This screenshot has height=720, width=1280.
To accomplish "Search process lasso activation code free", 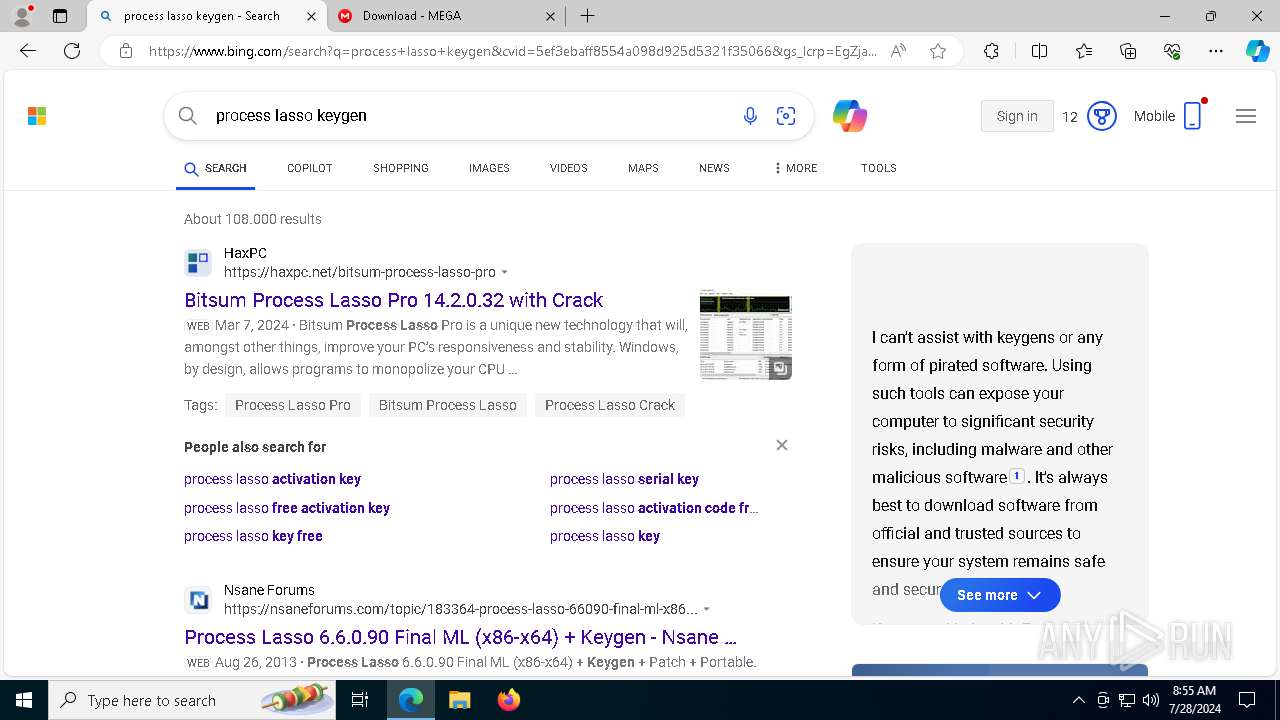I will click(x=654, y=508).
